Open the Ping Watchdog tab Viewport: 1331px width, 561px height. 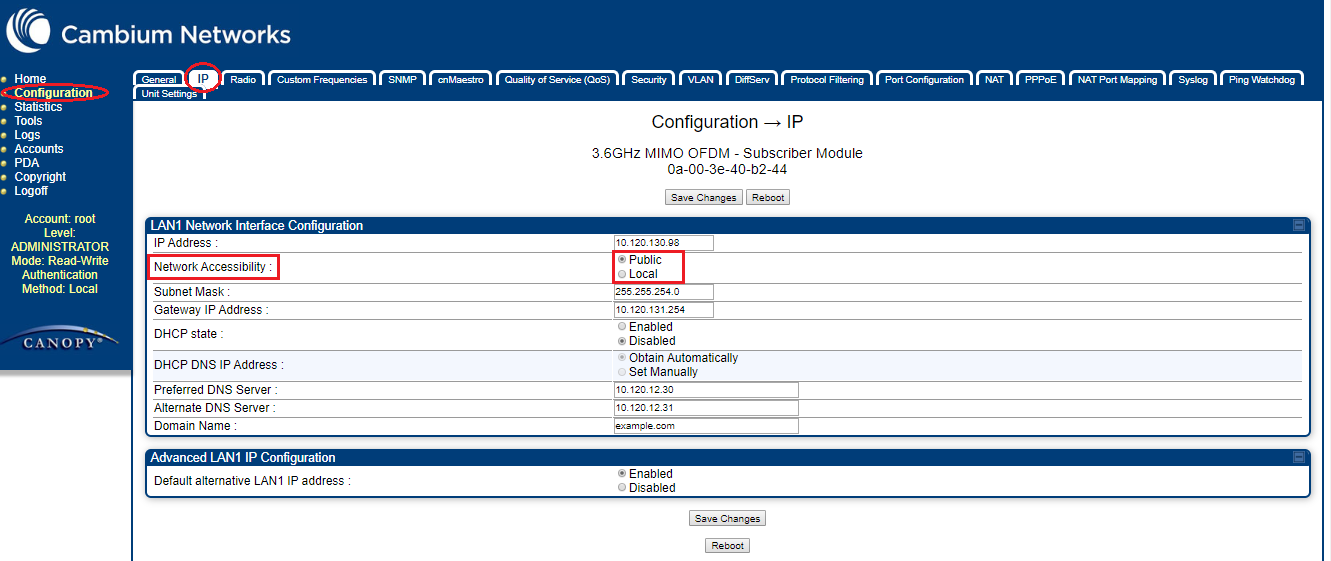[1261, 79]
